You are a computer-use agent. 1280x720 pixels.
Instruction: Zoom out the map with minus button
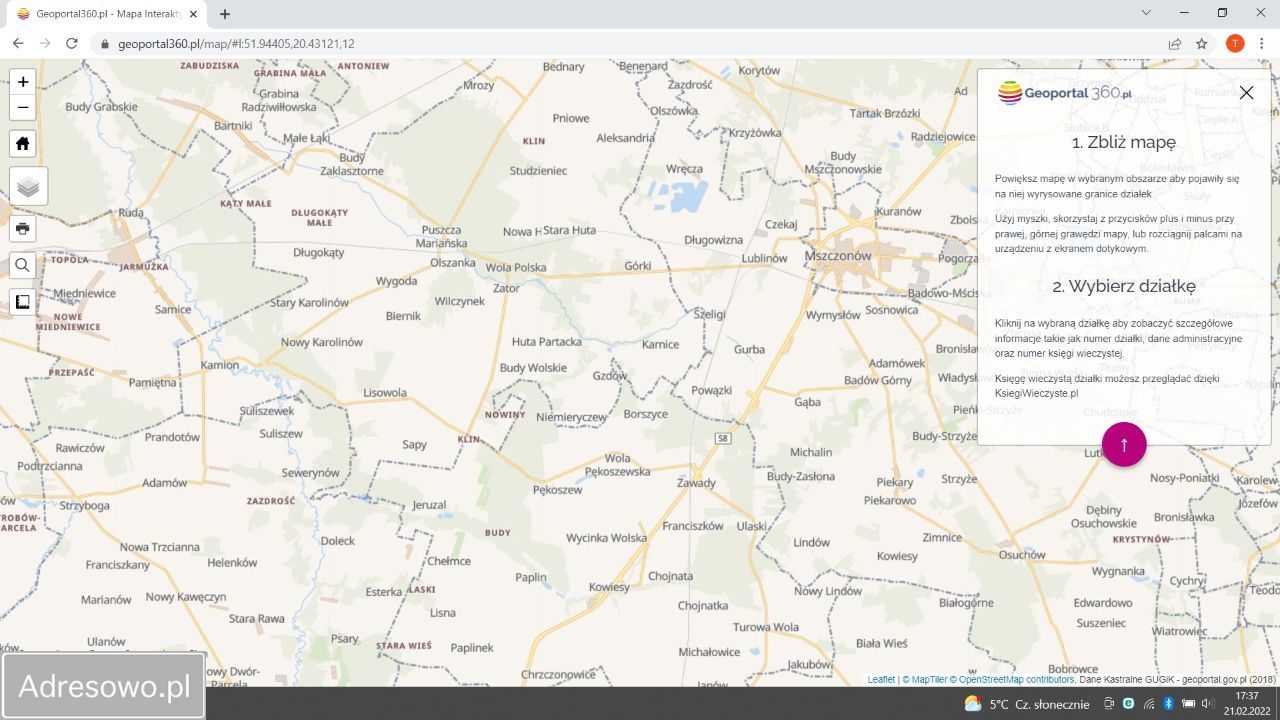click(x=23, y=108)
